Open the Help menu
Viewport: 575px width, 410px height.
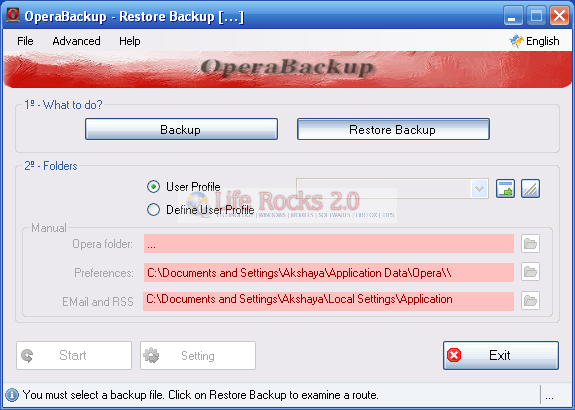point(129,41)
